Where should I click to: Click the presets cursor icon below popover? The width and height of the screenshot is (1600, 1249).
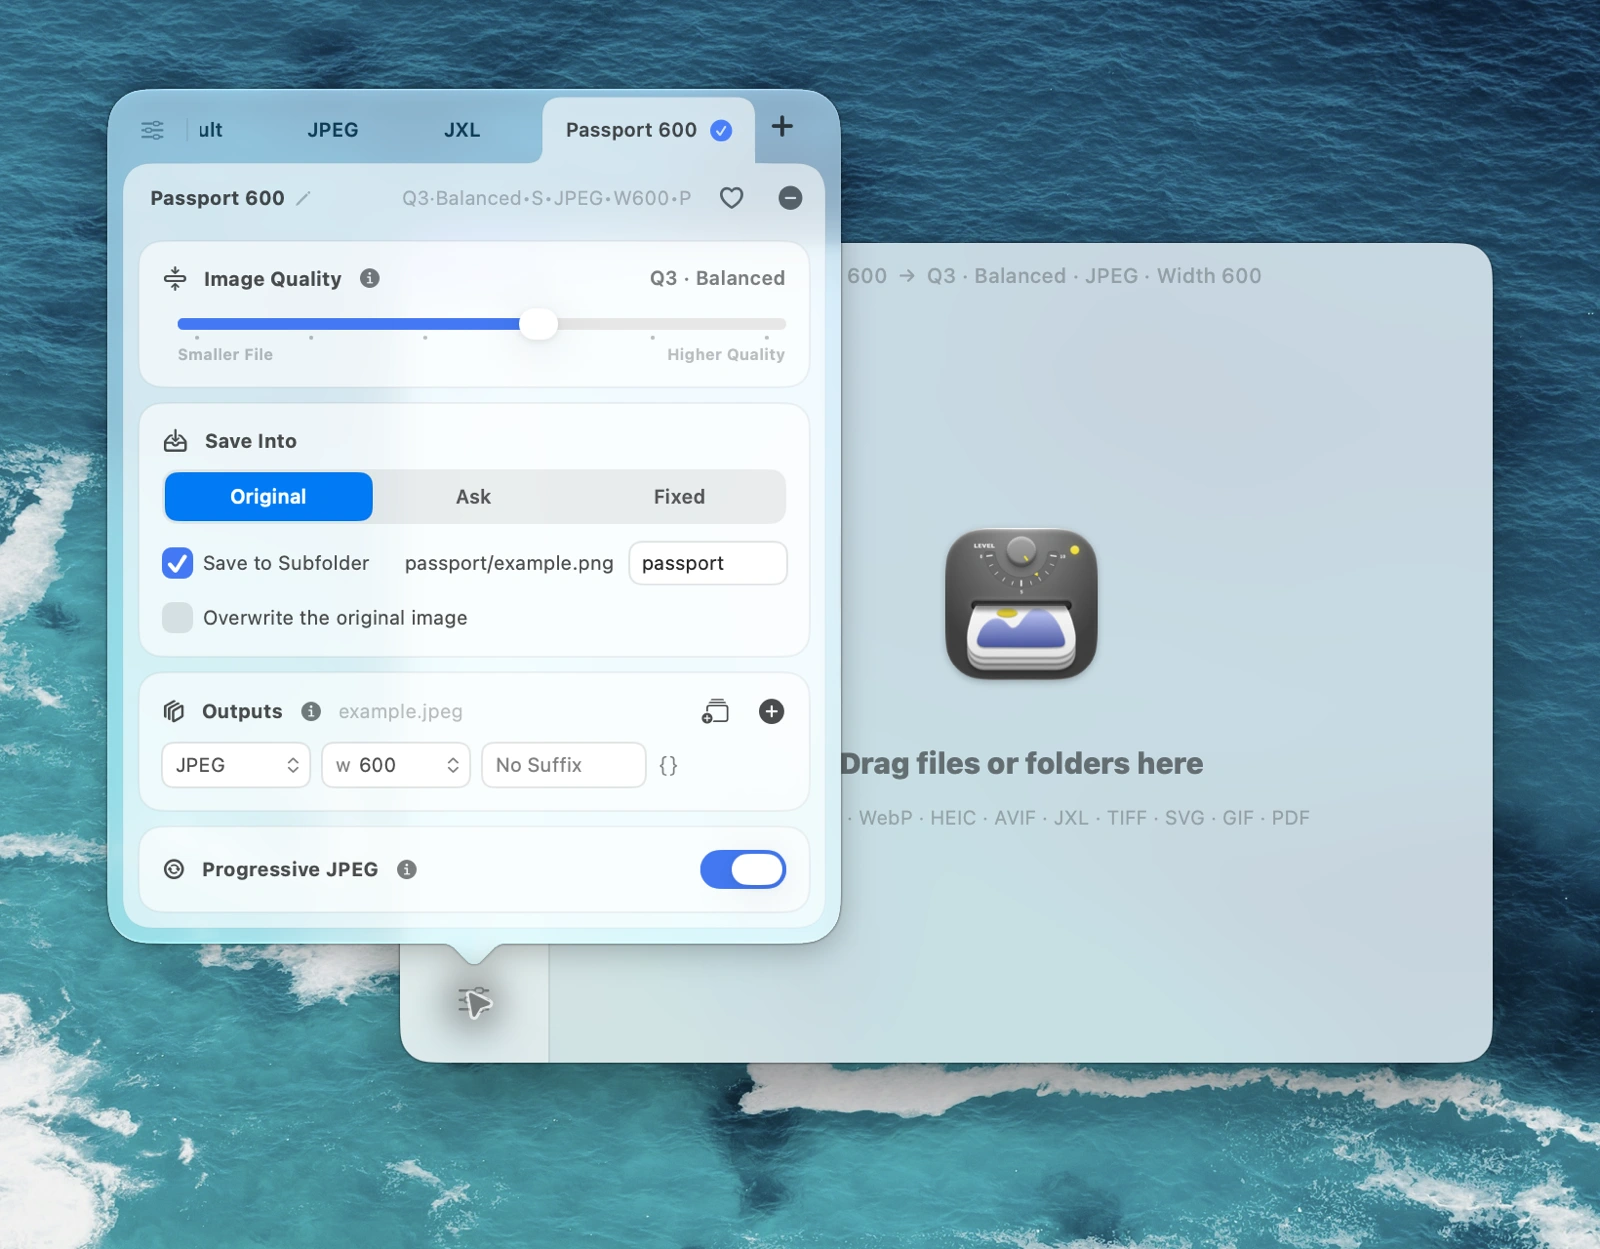(x=475, y=1002)
